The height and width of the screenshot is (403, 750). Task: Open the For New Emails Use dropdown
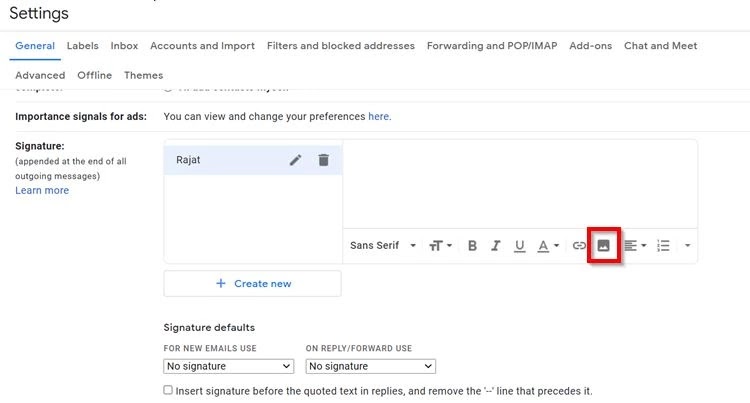tap(228, 366)
